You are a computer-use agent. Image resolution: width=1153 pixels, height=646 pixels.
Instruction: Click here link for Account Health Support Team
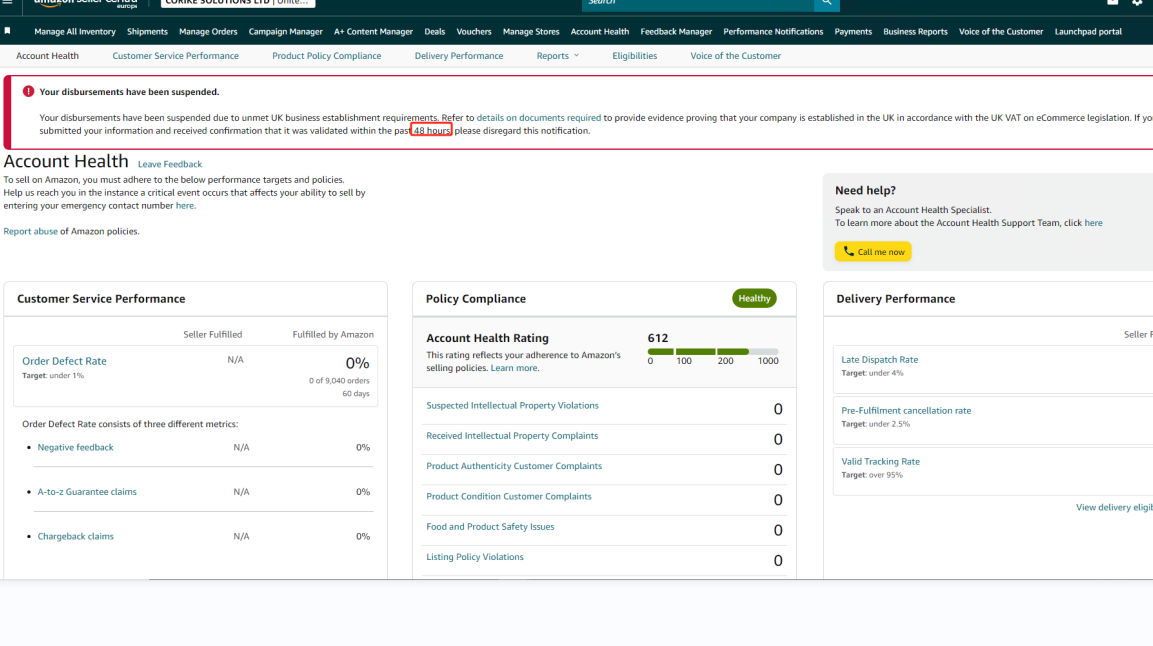pos(1093,223)
